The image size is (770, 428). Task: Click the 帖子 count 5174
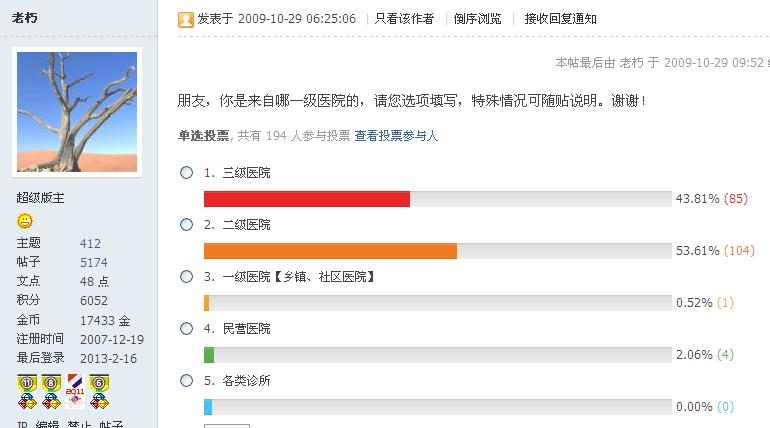pyautogui.click(x=93, y=263)
